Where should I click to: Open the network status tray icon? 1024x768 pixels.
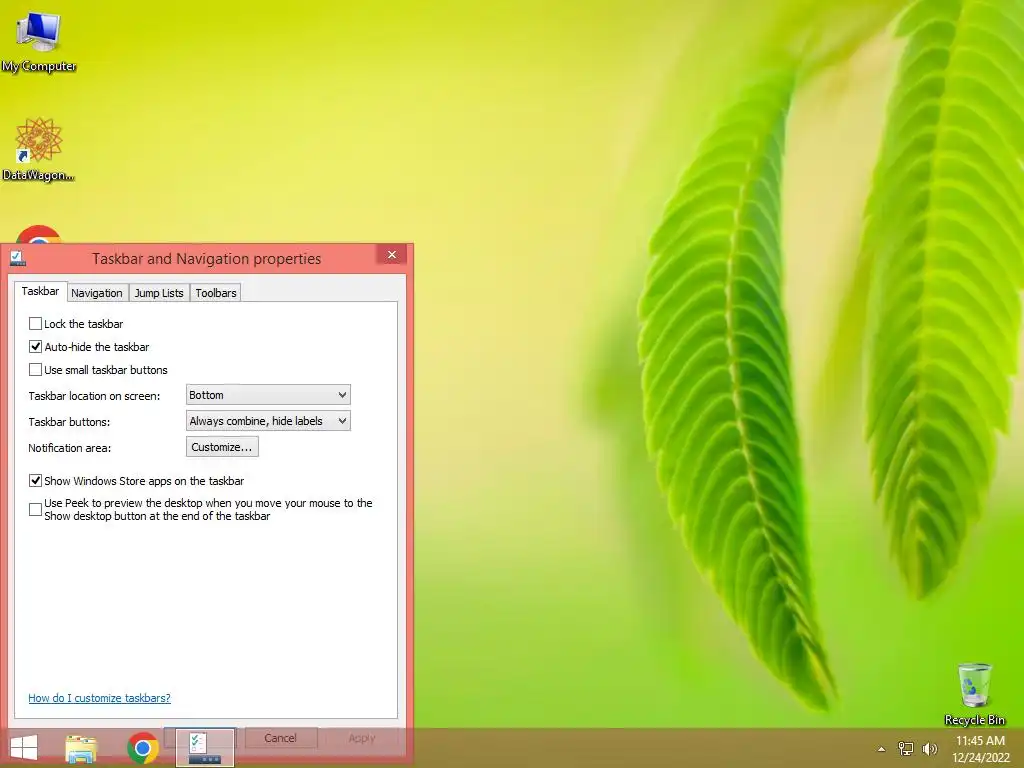pos(905,748)
